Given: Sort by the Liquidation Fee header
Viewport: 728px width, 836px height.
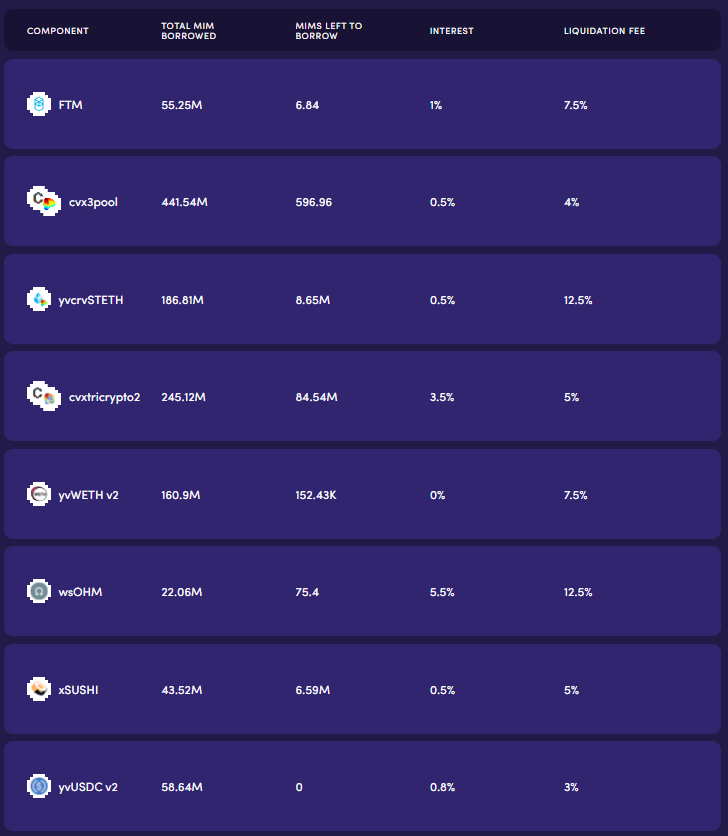Looking at the screenshot, I should [x=604, y=31].
